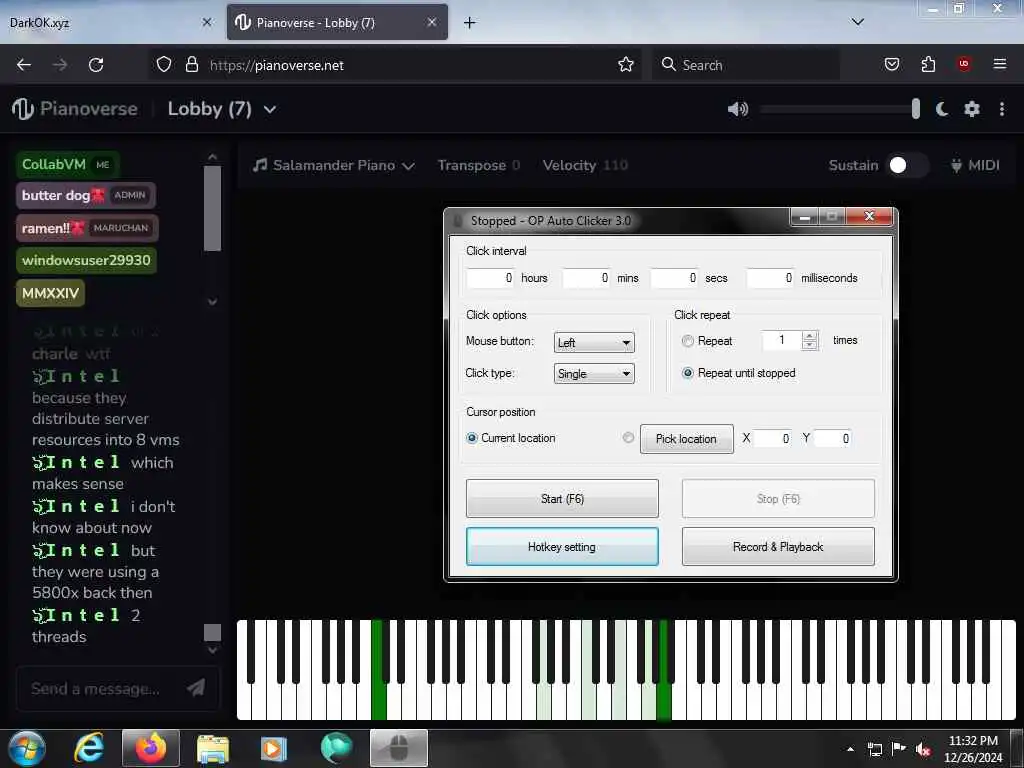1024x768 pixels.
Task: Click the chat scrollbar thumb
Action: [x=212, y=632]
